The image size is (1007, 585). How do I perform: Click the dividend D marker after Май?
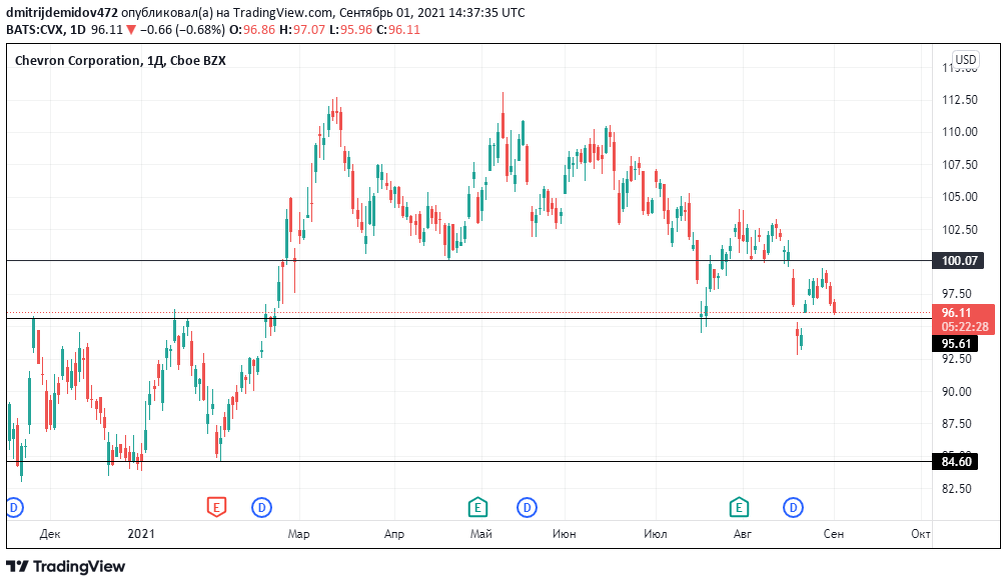(527, 507)
